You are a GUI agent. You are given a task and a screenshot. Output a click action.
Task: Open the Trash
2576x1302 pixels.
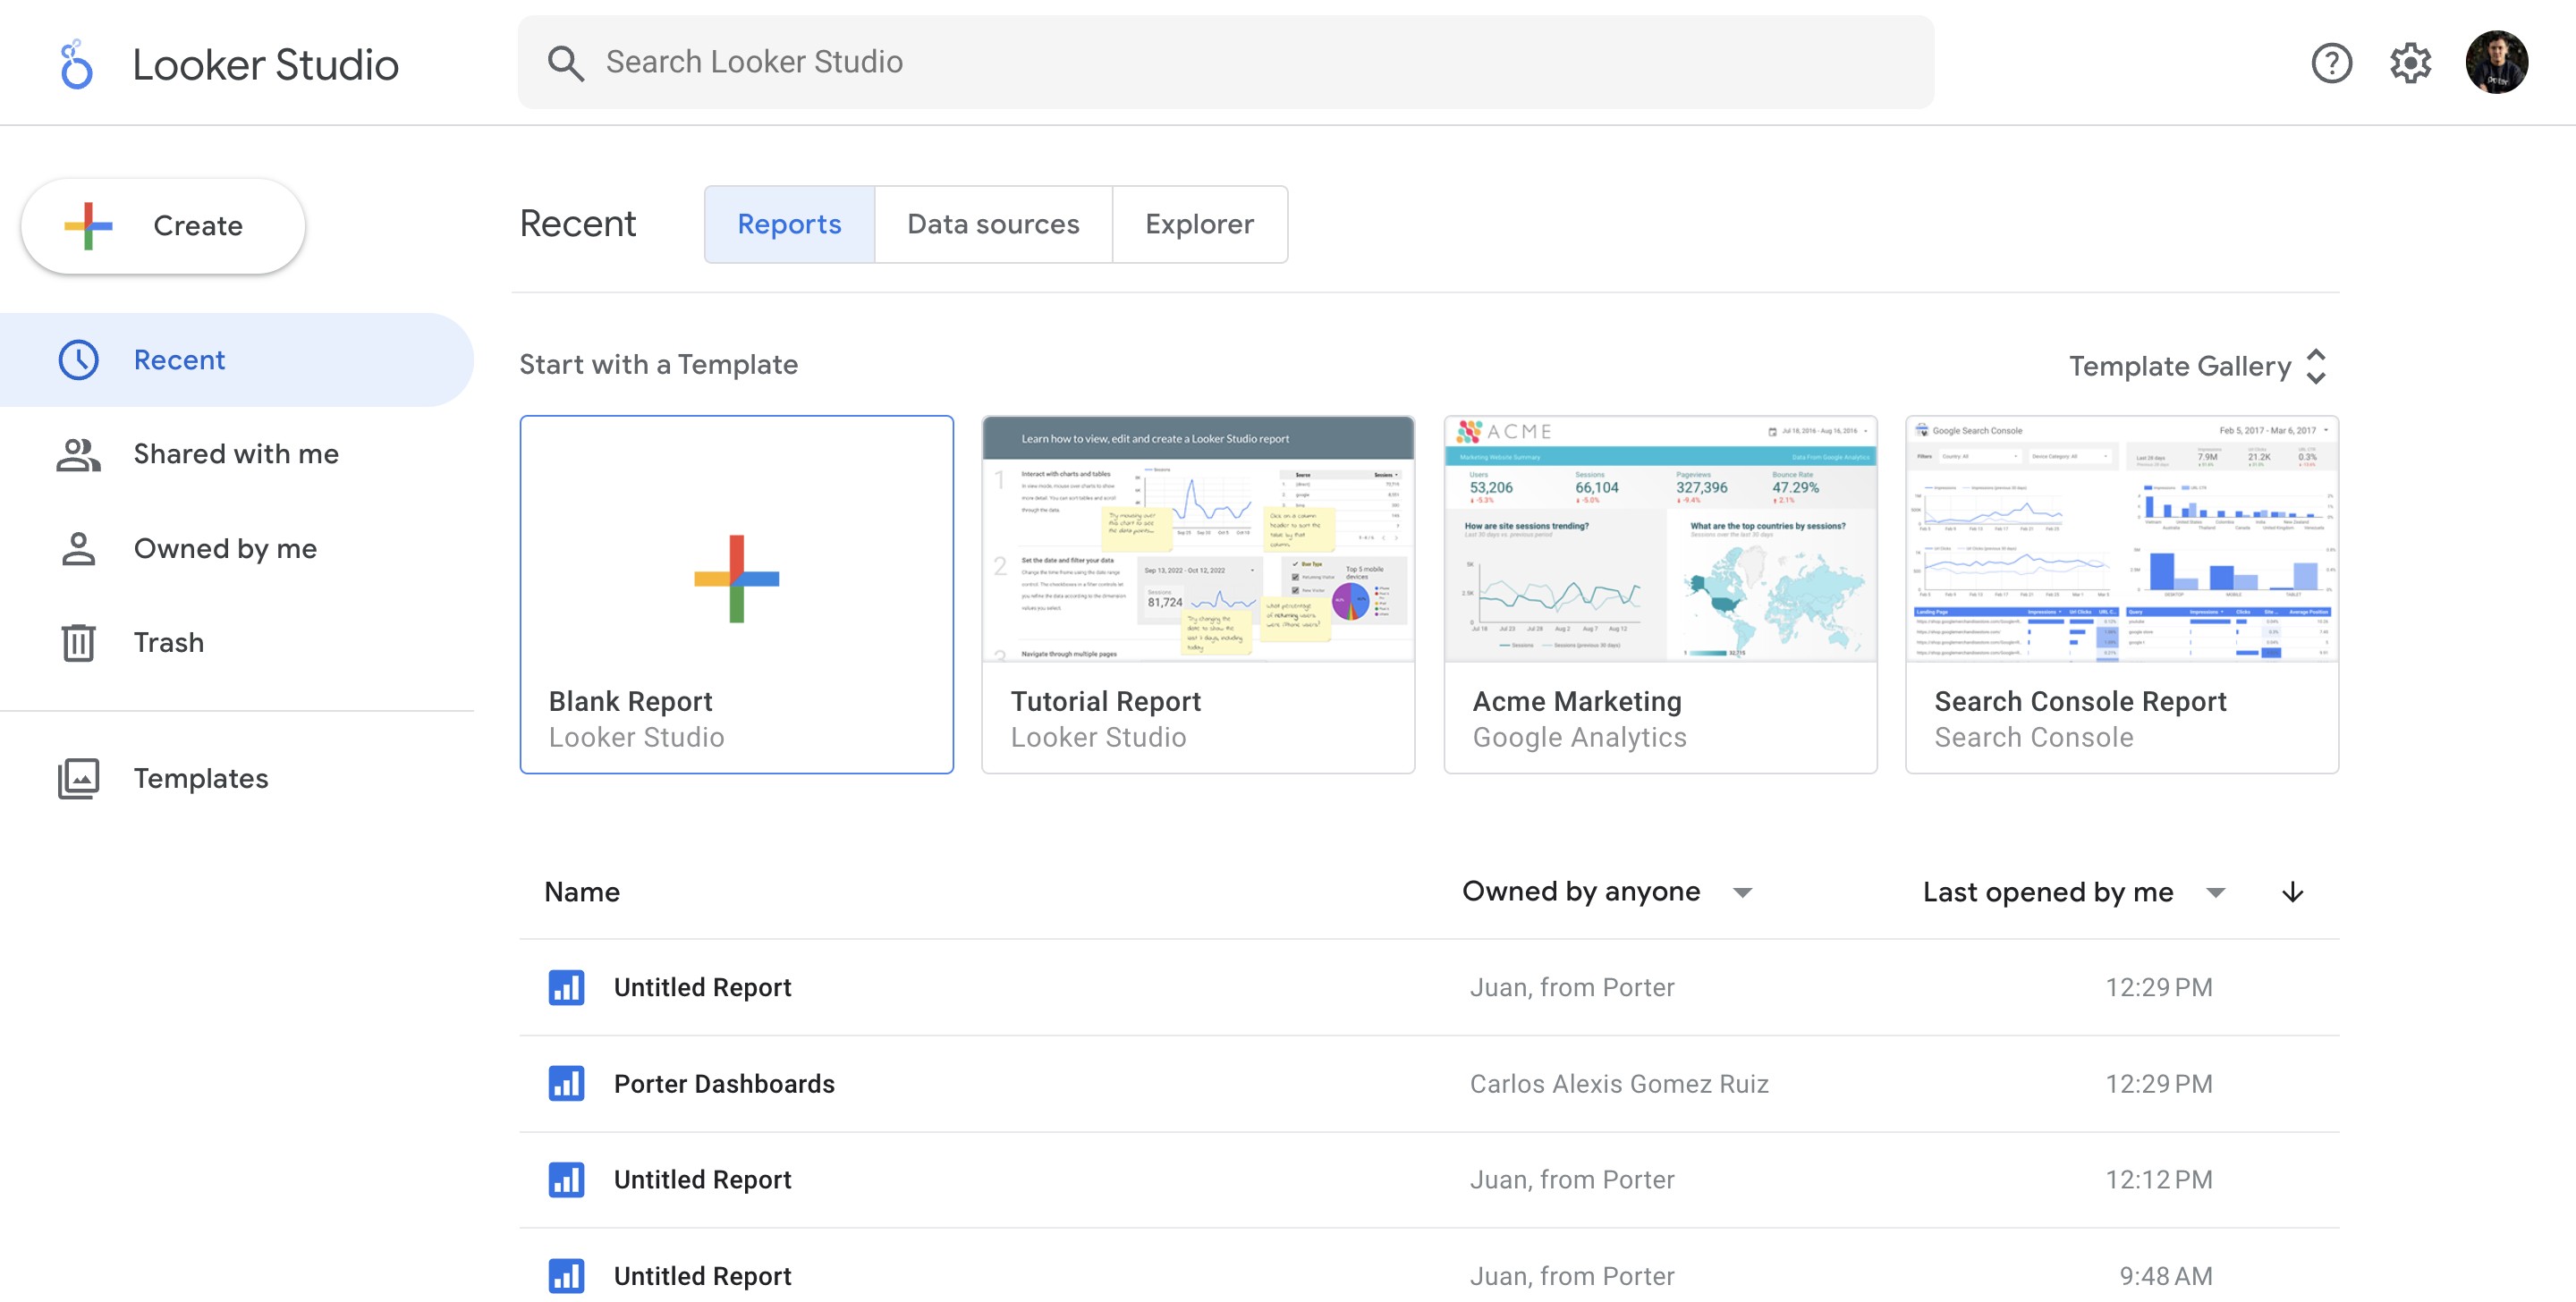click(168, 642)
